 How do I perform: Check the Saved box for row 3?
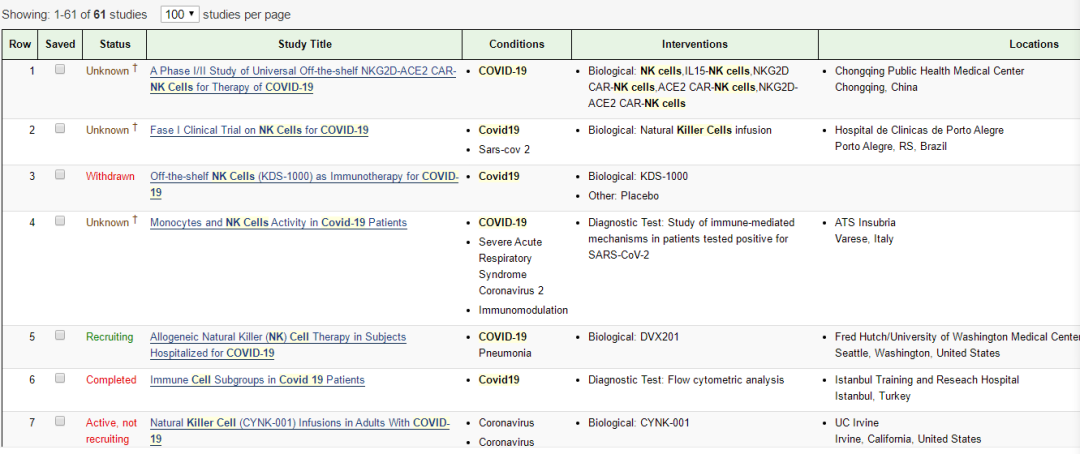click(60, 175)
